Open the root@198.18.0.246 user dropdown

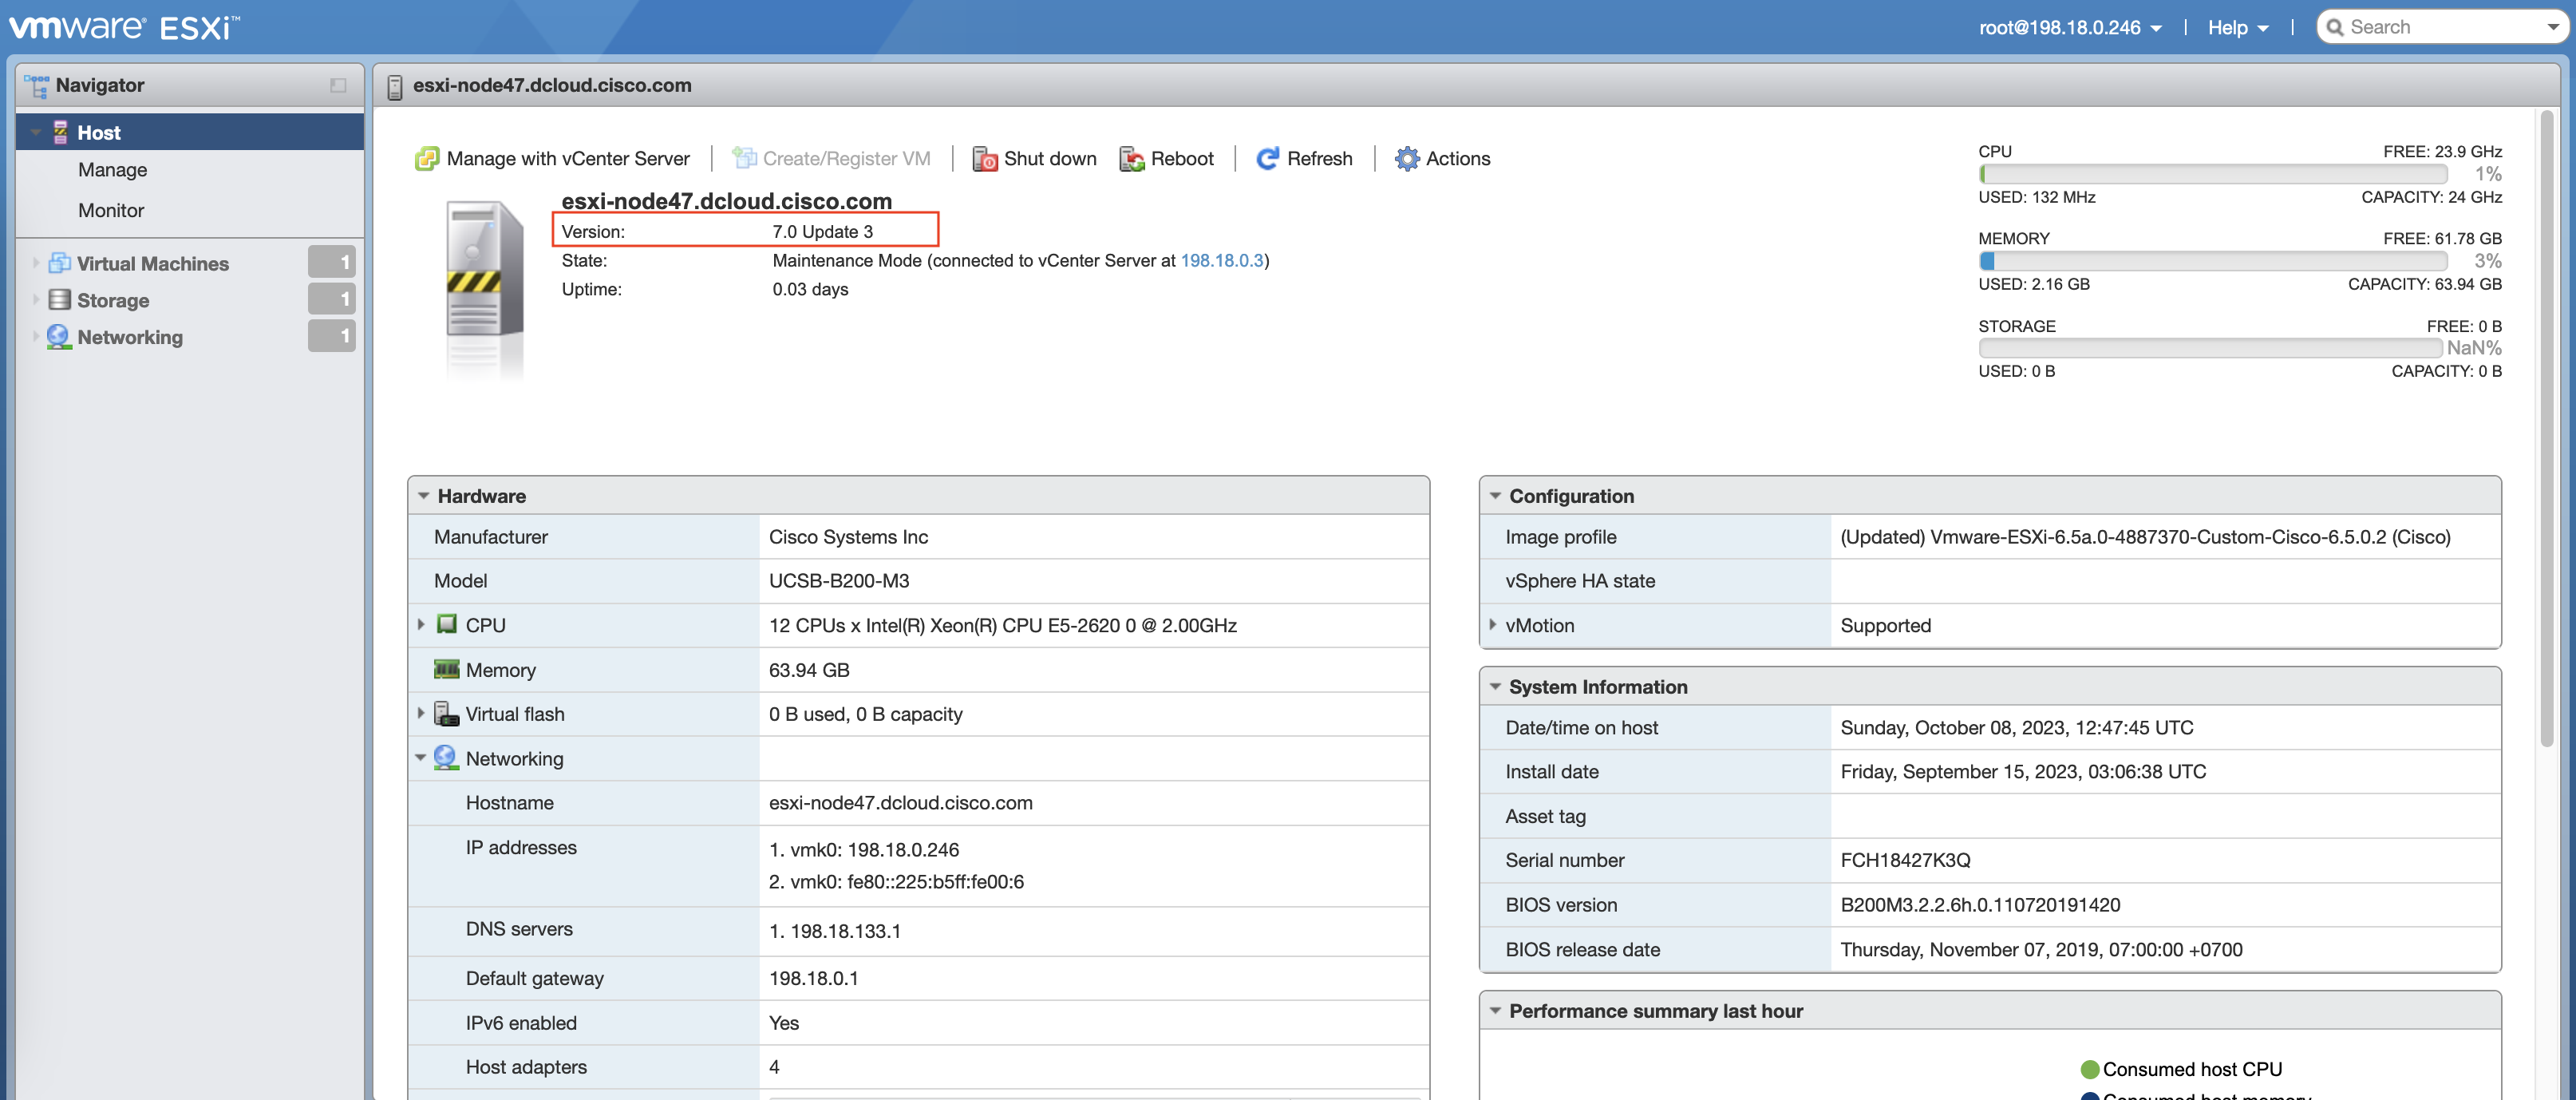2069,28
